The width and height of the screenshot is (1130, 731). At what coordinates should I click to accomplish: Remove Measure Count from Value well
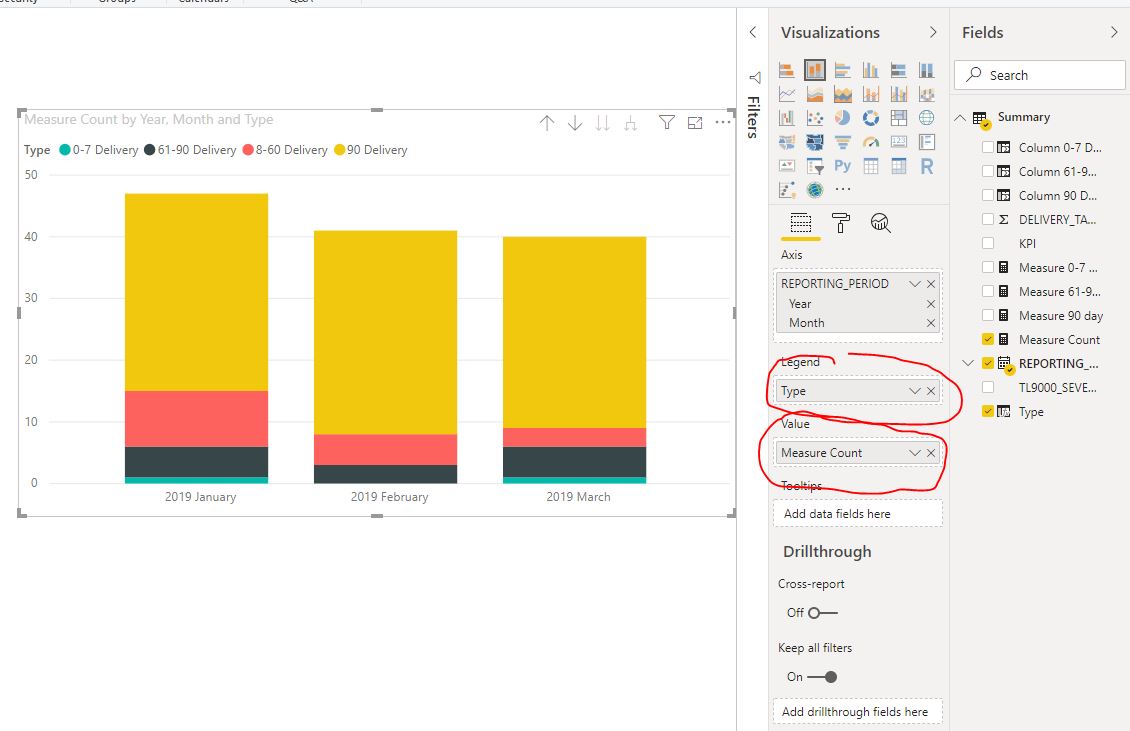coord(931,453)
